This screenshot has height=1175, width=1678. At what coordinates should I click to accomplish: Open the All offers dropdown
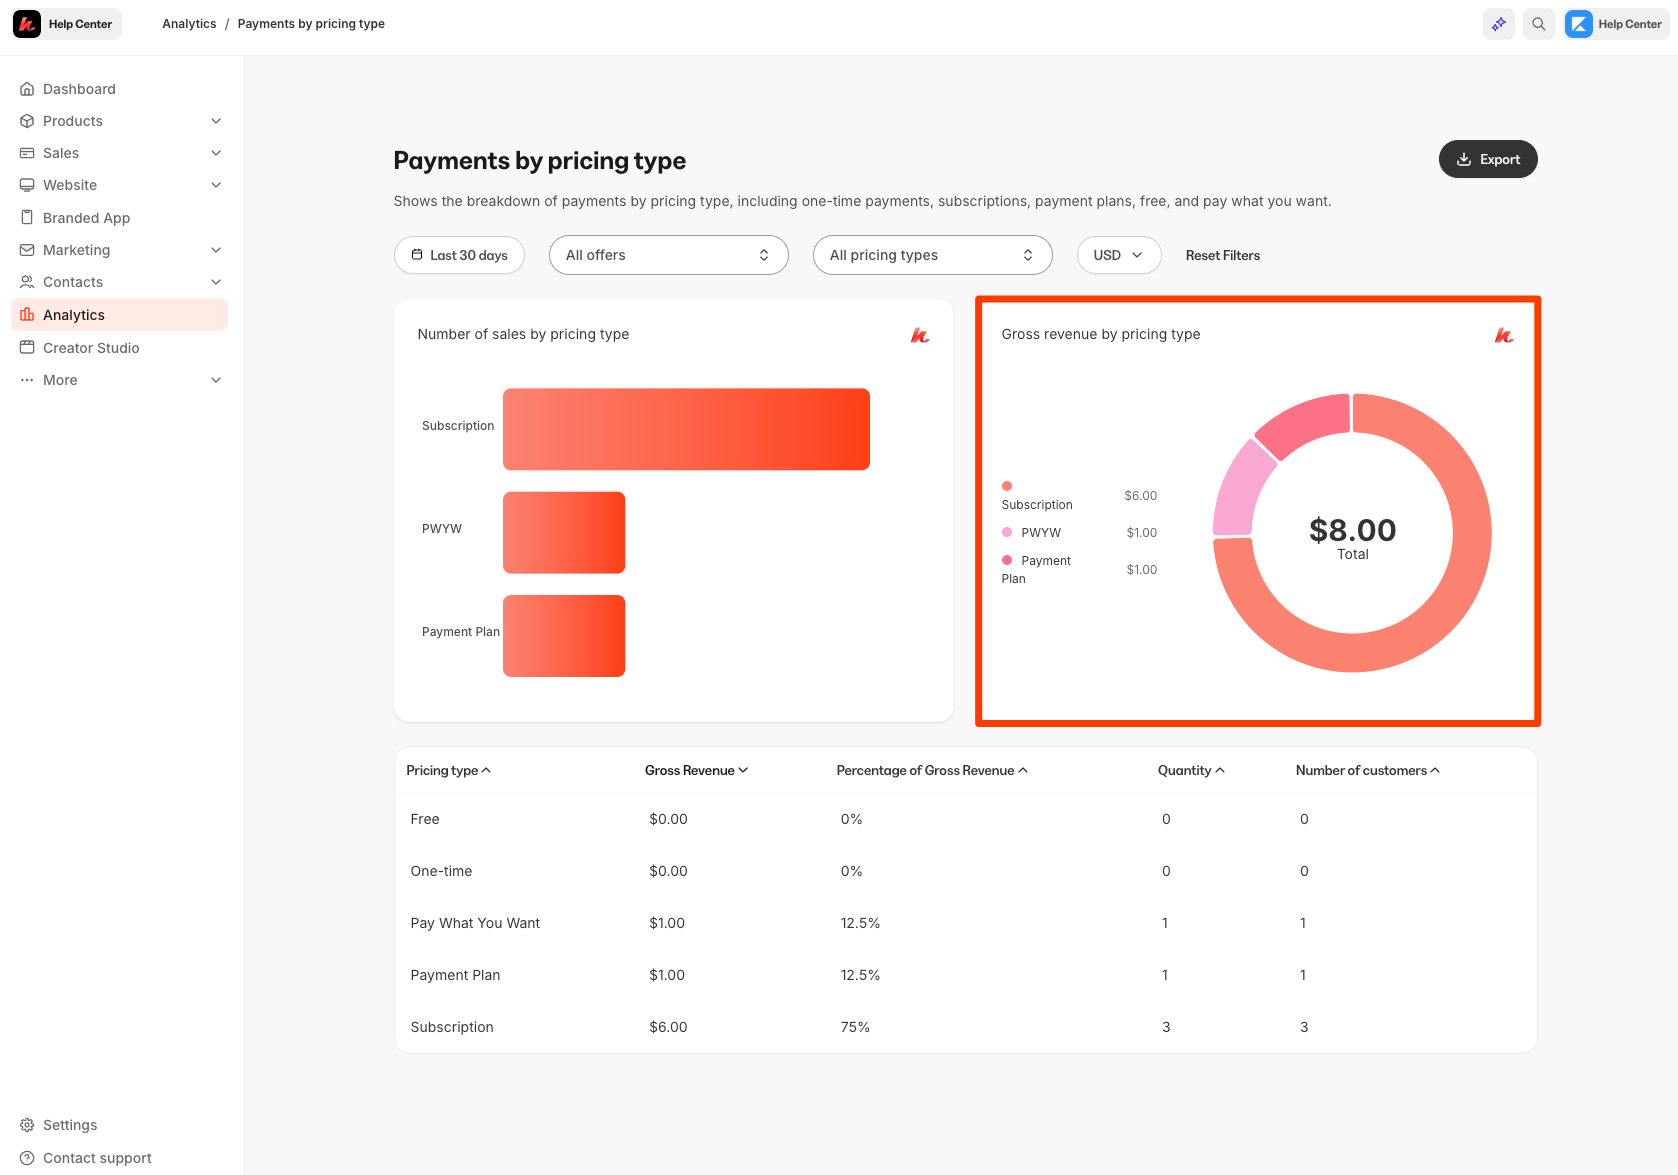(668, 255)
